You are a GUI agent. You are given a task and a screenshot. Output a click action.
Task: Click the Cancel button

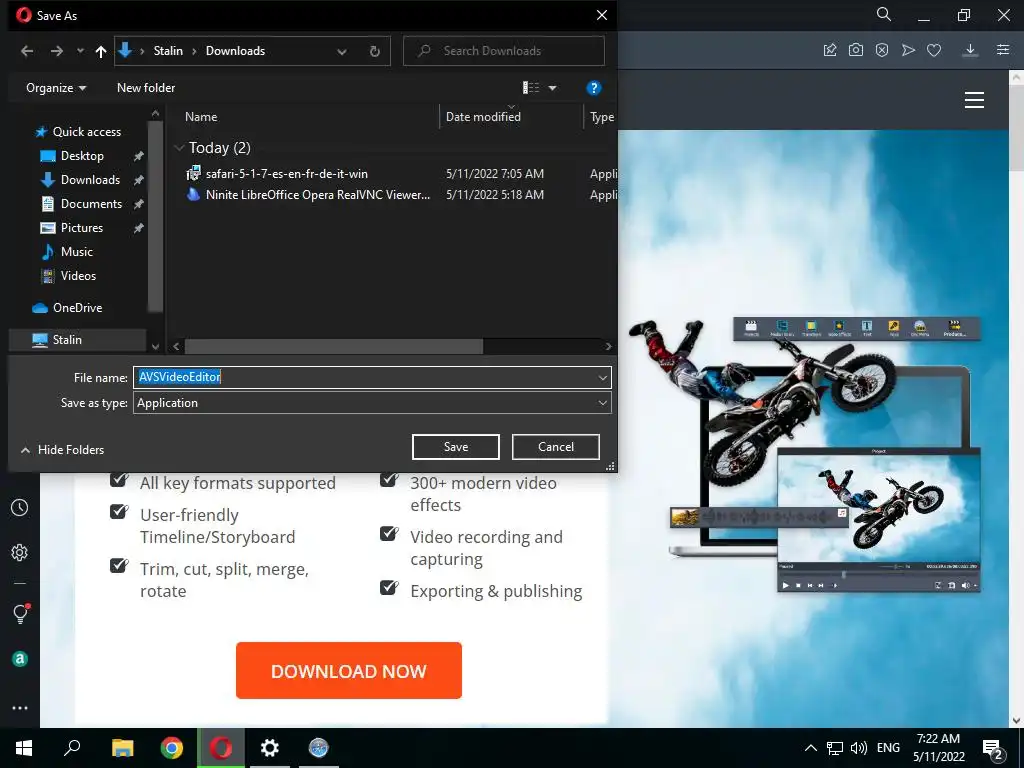point(556,447)
